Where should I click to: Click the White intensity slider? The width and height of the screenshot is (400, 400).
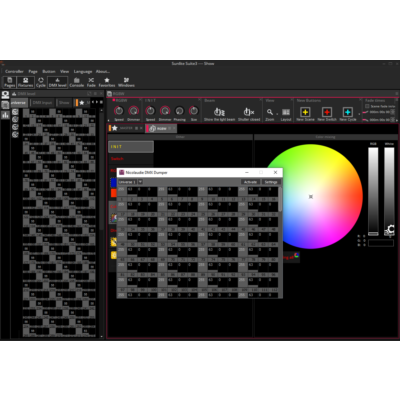pyautogui.click(x=389, y=191)
